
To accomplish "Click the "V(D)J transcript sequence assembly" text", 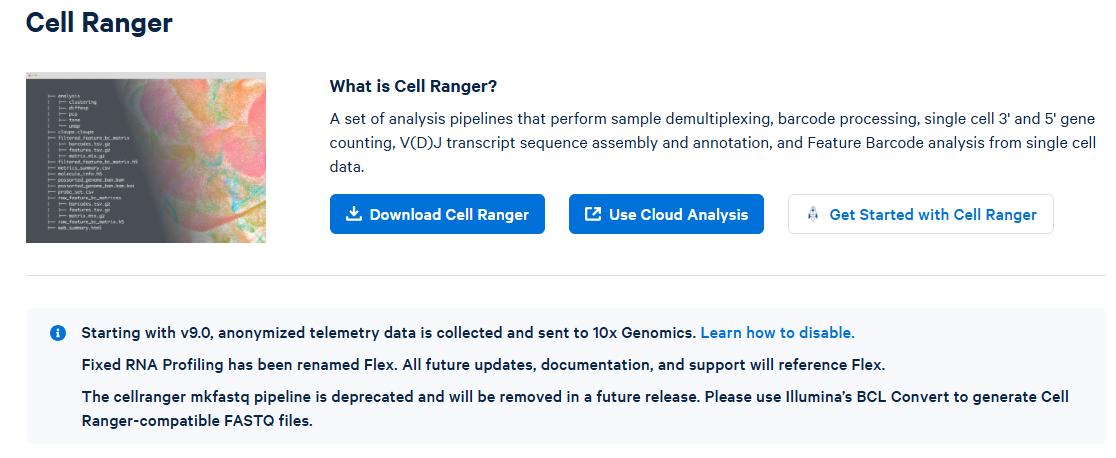I will (530, 142).
